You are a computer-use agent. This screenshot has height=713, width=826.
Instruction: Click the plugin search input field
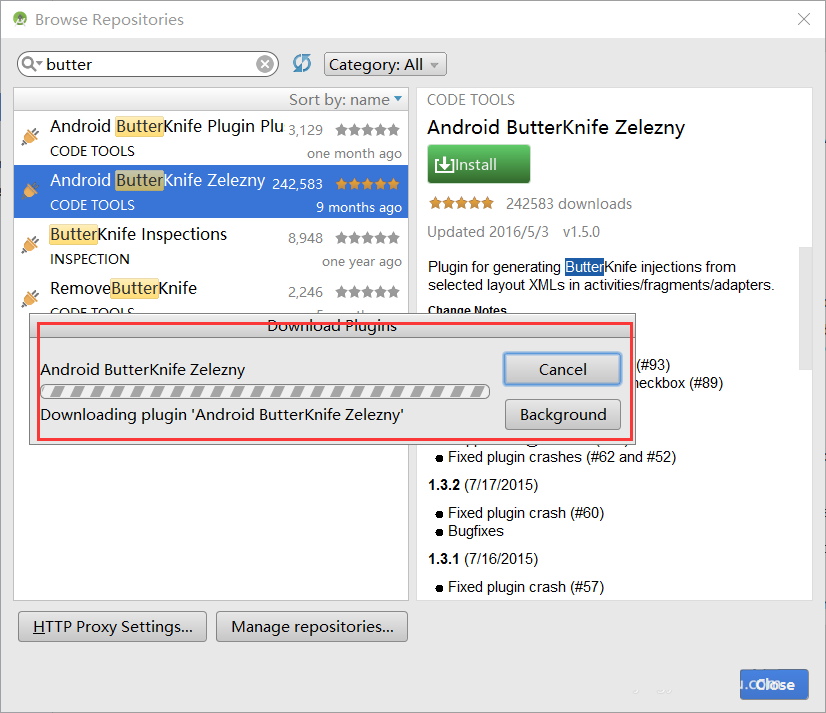(x=150, y=64)
